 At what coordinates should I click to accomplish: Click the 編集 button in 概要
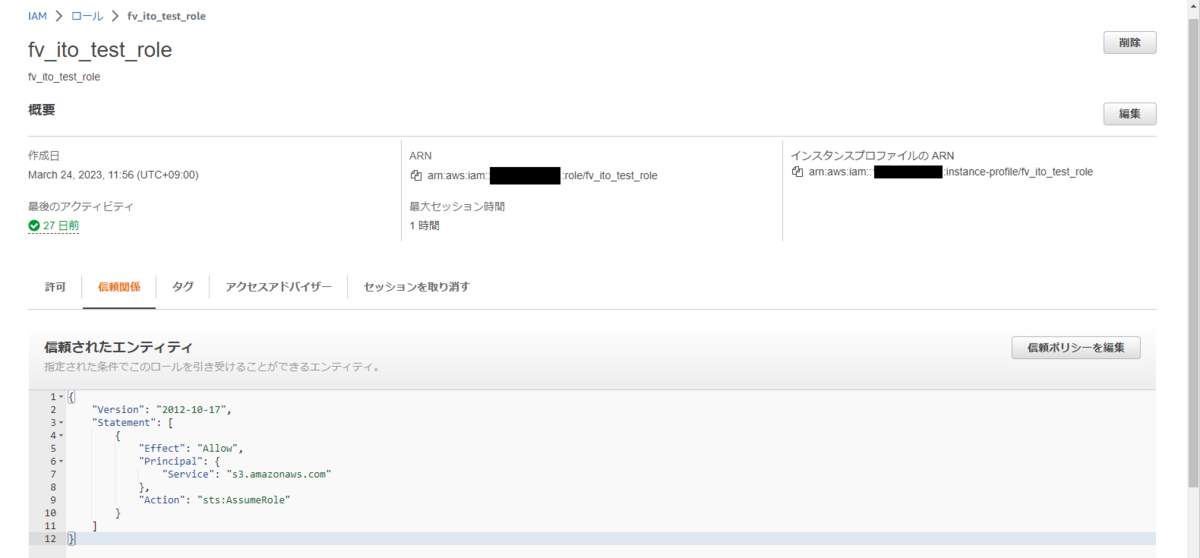(x=1130, y=114)
